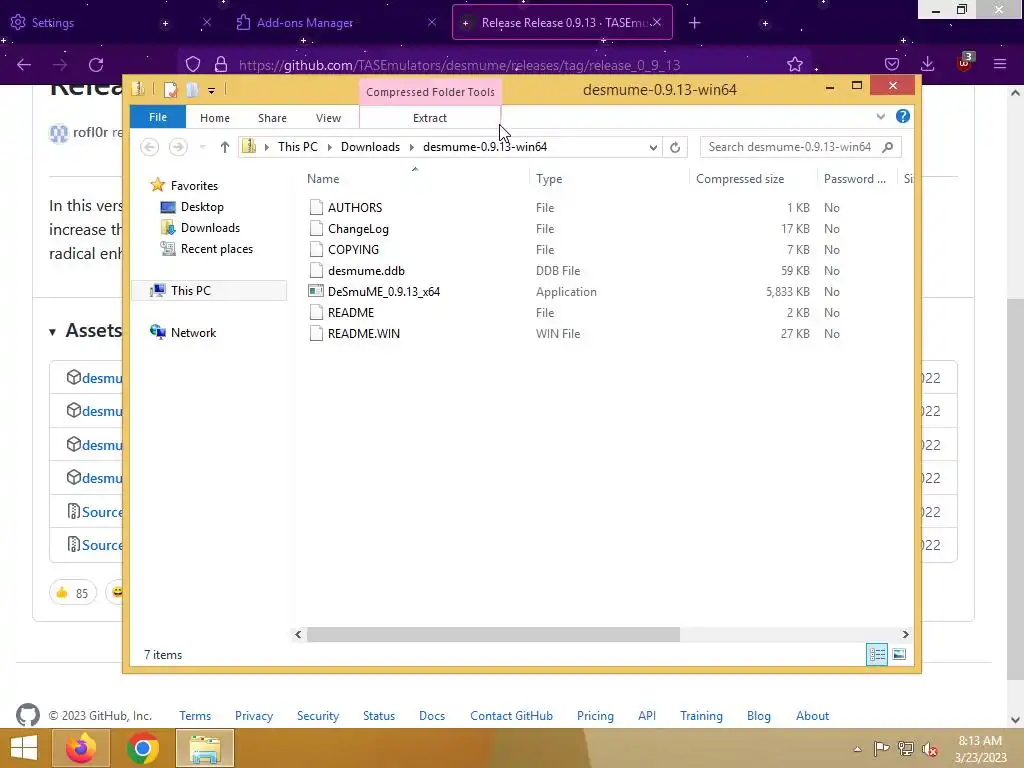Select Recent places in navigation pane
This screenshot has width=1024, height=768.
[216, 248]
